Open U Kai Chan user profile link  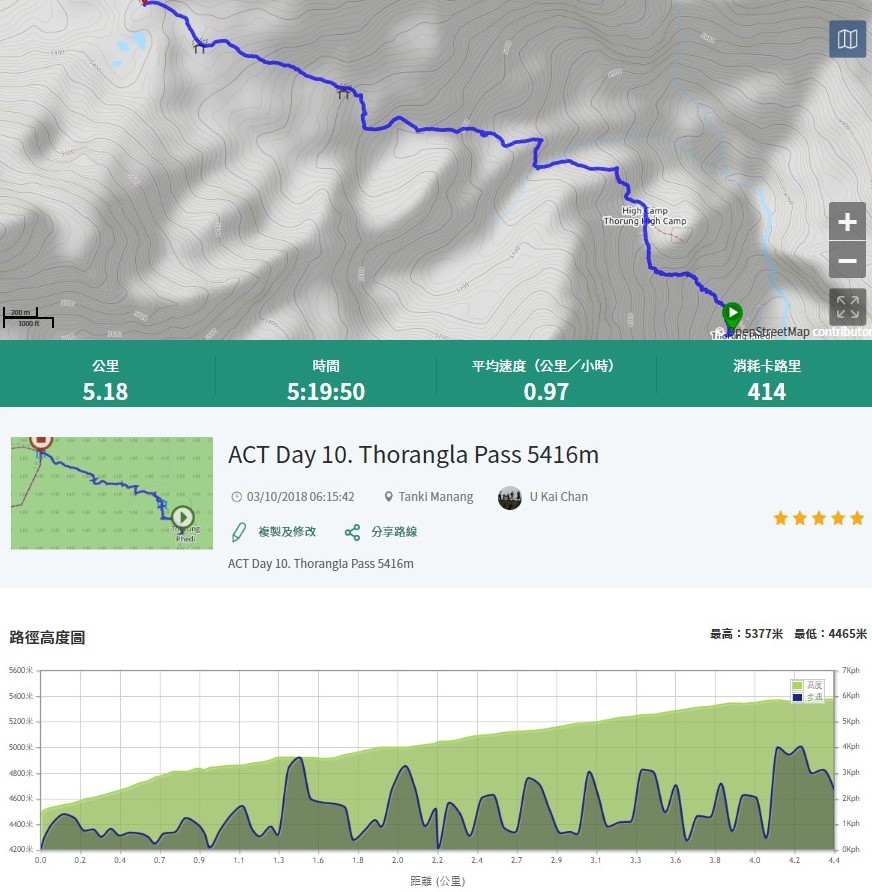pyautogui.click(x=558, y=497)
